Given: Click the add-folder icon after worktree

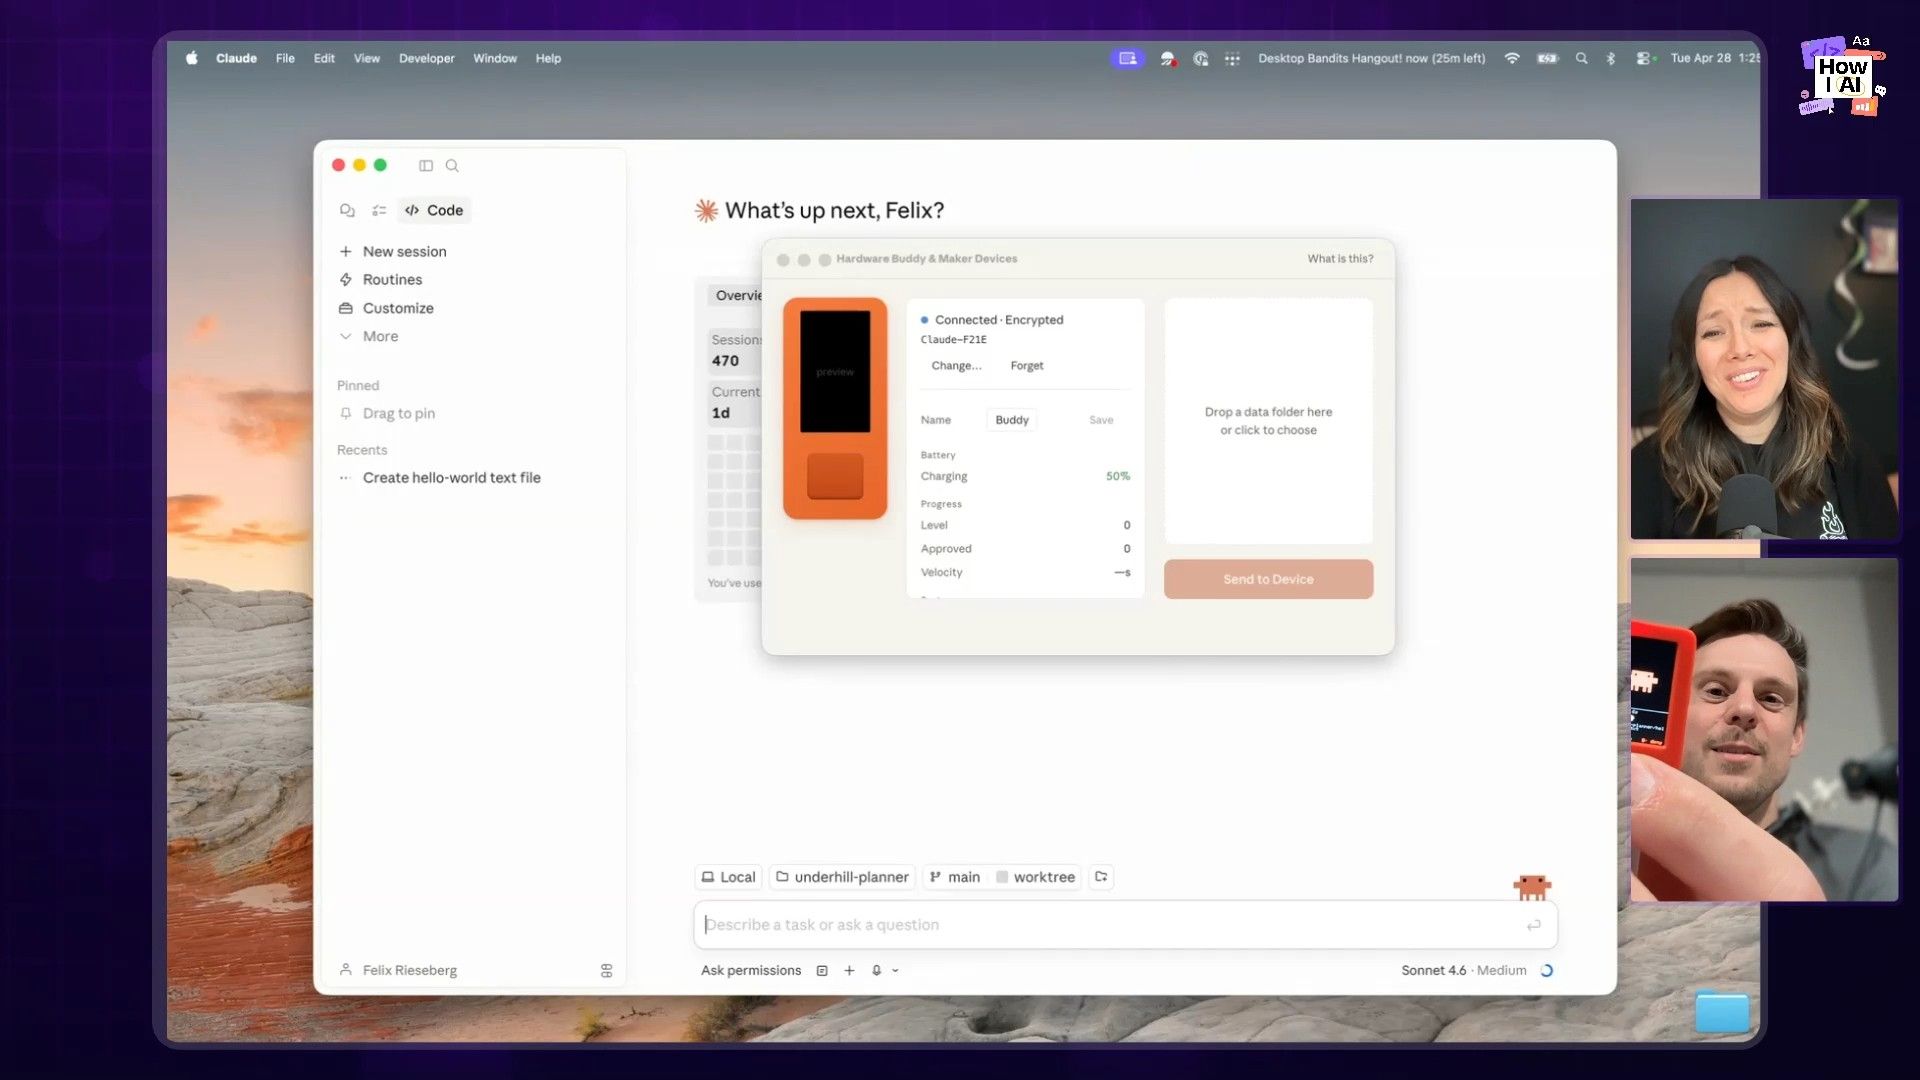Looking at the screenshot, I should click(1101, 877).
